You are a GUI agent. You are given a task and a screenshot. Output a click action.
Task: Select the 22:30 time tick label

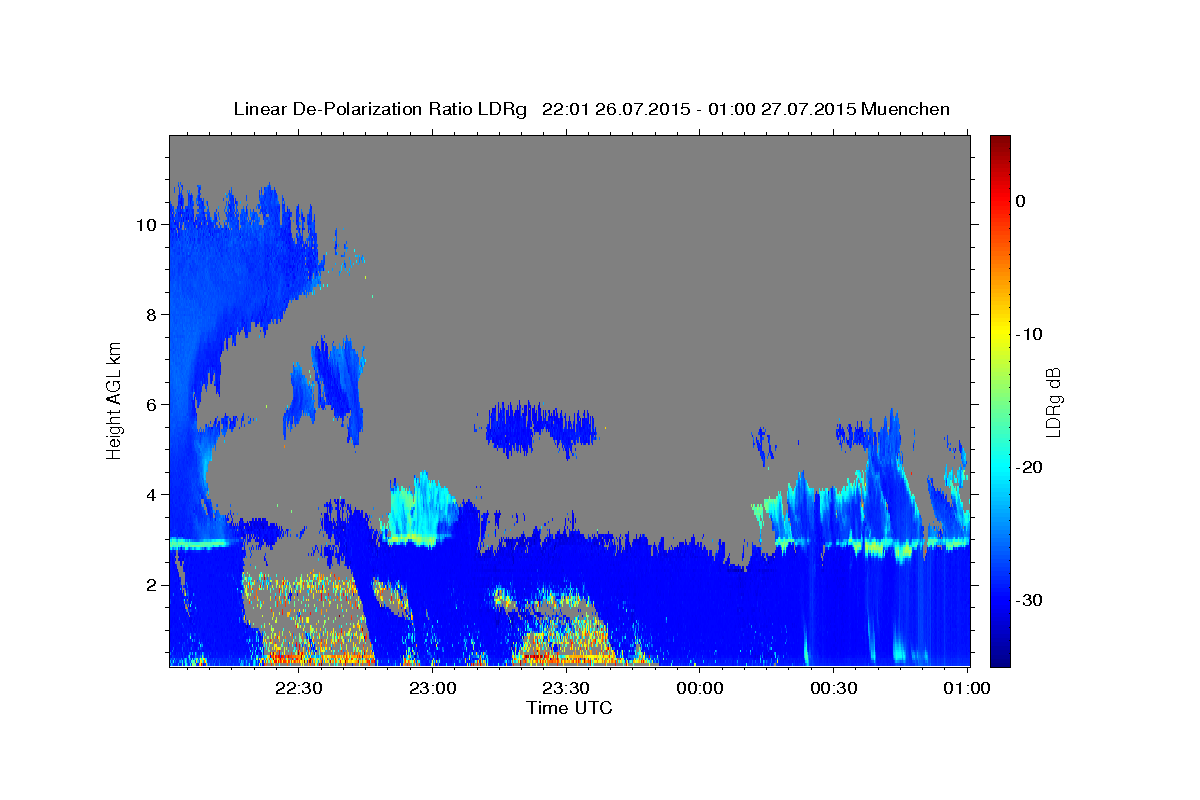pos(299,689)
